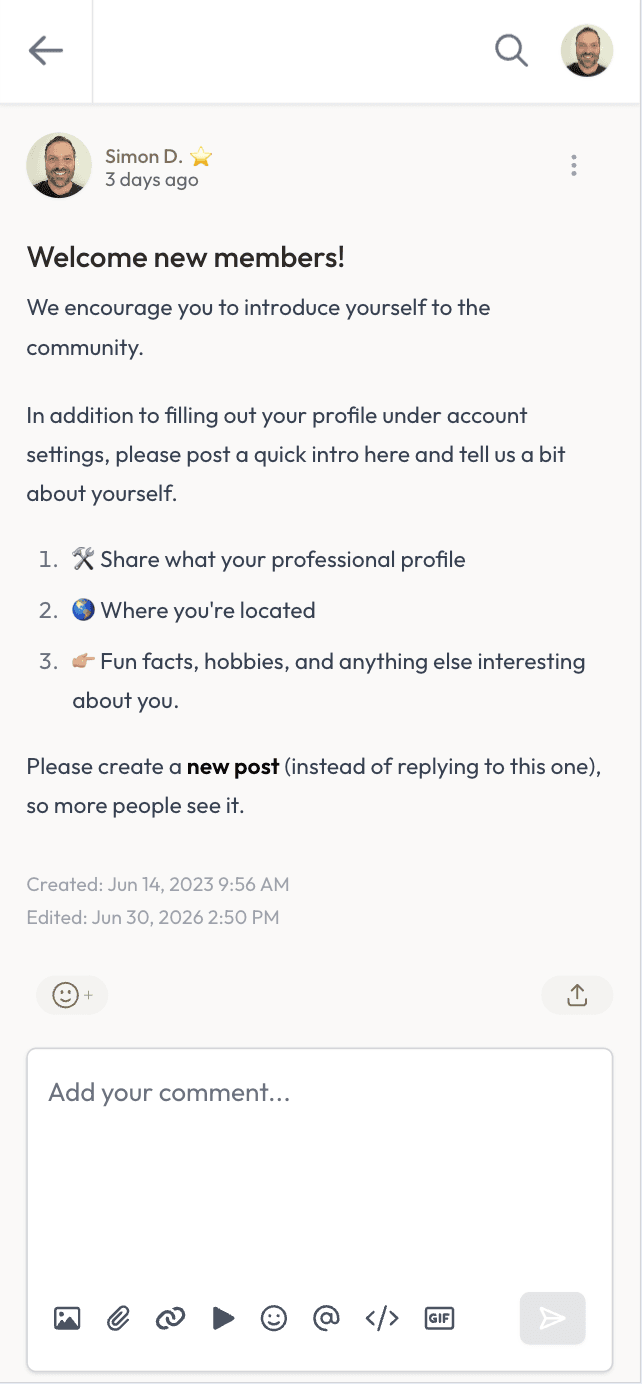Open the emoji picker in comment toolbar
Image resolution: width=642 pixels, height=1384 pixels.
274,1318
